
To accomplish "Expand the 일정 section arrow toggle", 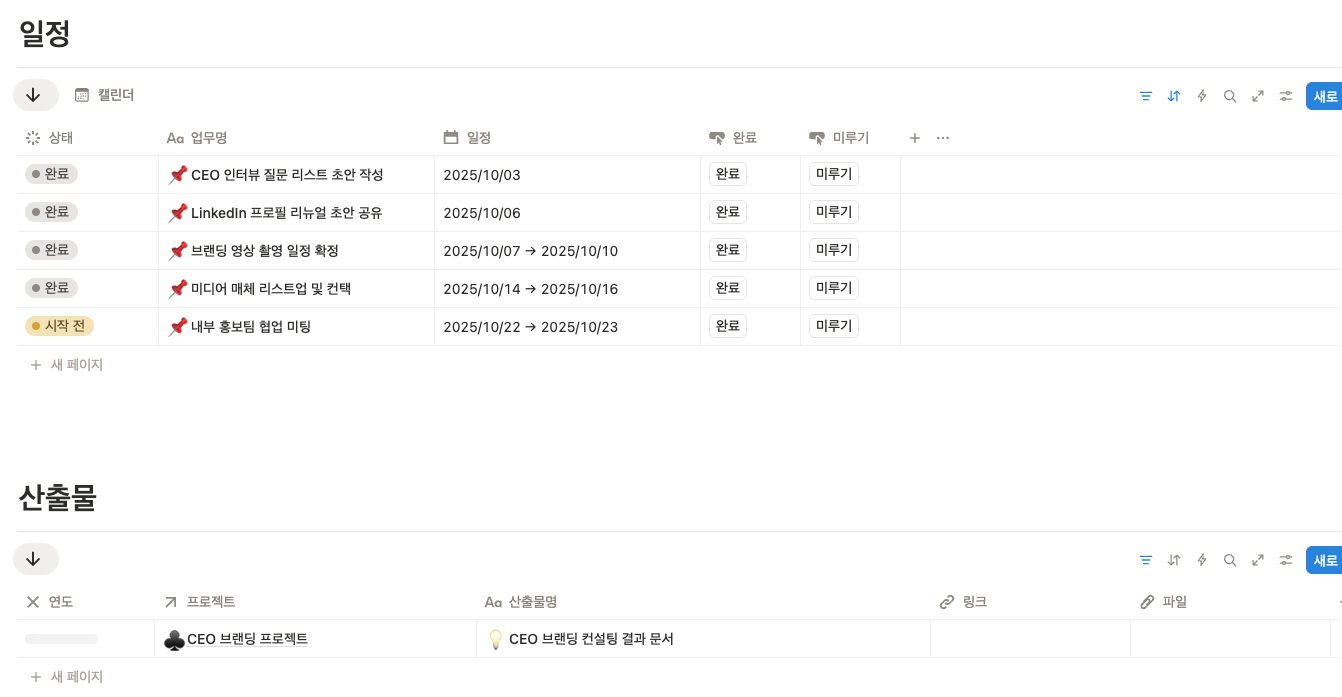I will (x=34, y=95).
